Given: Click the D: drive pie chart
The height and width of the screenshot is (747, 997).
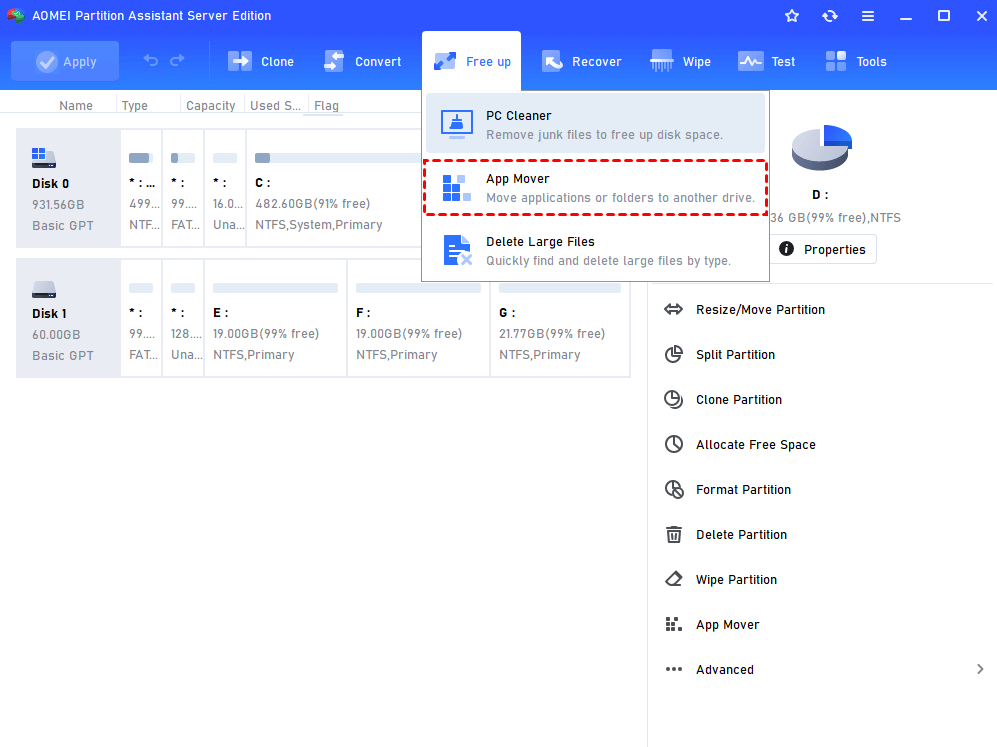Looking at the screenshot, I should pyautogui.click(x=822, y=147).
